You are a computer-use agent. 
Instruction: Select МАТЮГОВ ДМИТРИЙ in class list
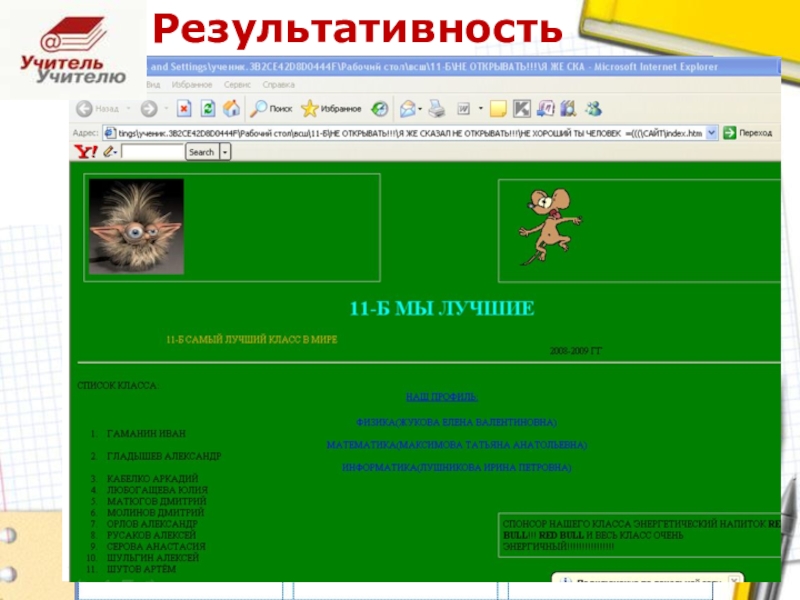tap(157, 501)
